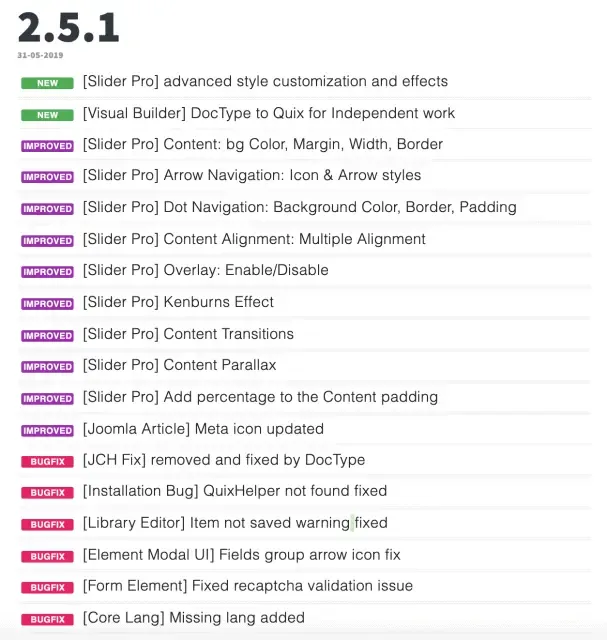Screen dimensions: 607x640
Task: Click the Dot Navigation Background Color entry
Action: click(x=300, y=207)
